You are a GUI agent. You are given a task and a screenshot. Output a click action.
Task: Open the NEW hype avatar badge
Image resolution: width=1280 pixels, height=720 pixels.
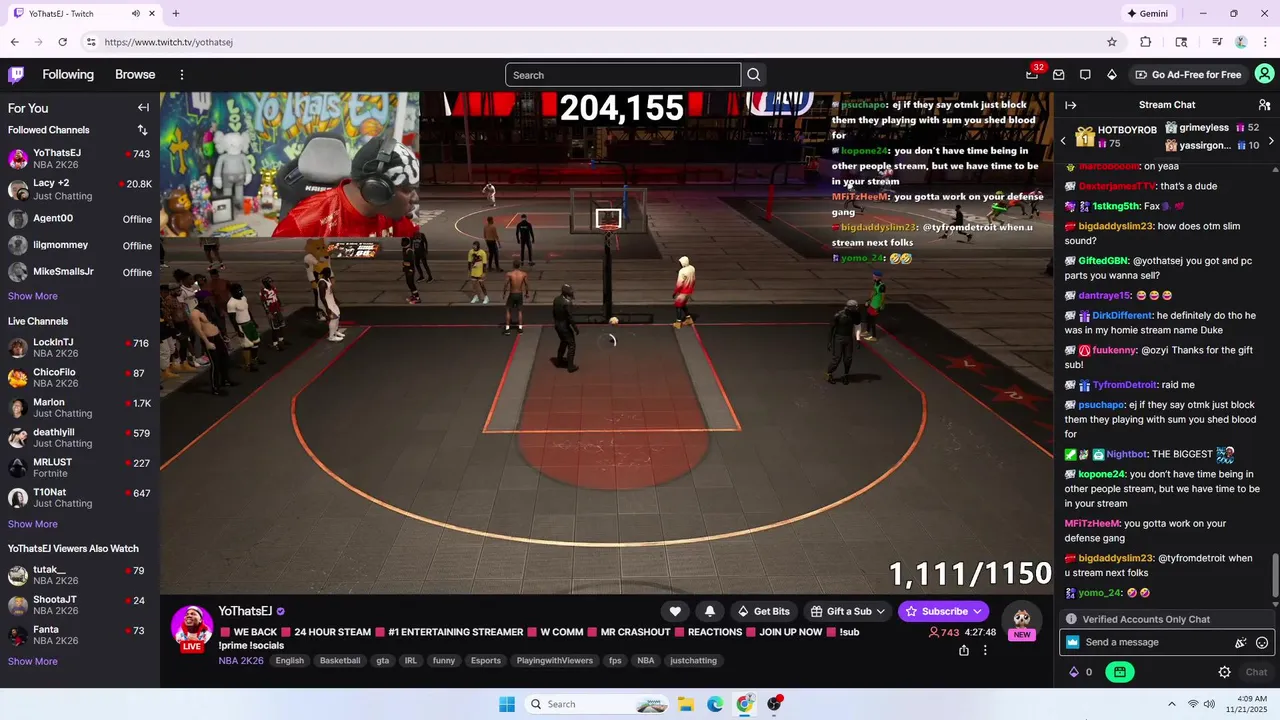pos(1021,622)
